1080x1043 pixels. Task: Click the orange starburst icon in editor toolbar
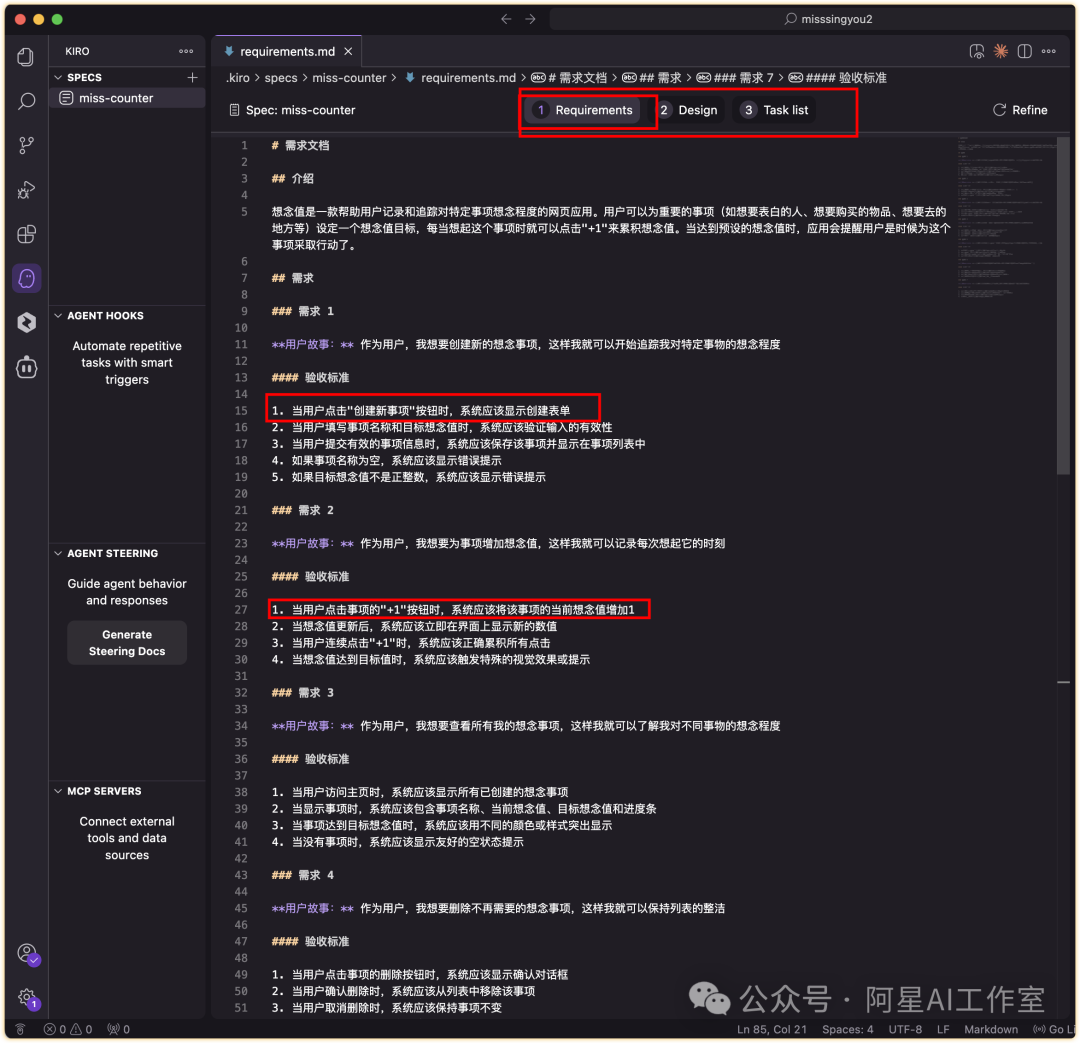coord(1000,51)
